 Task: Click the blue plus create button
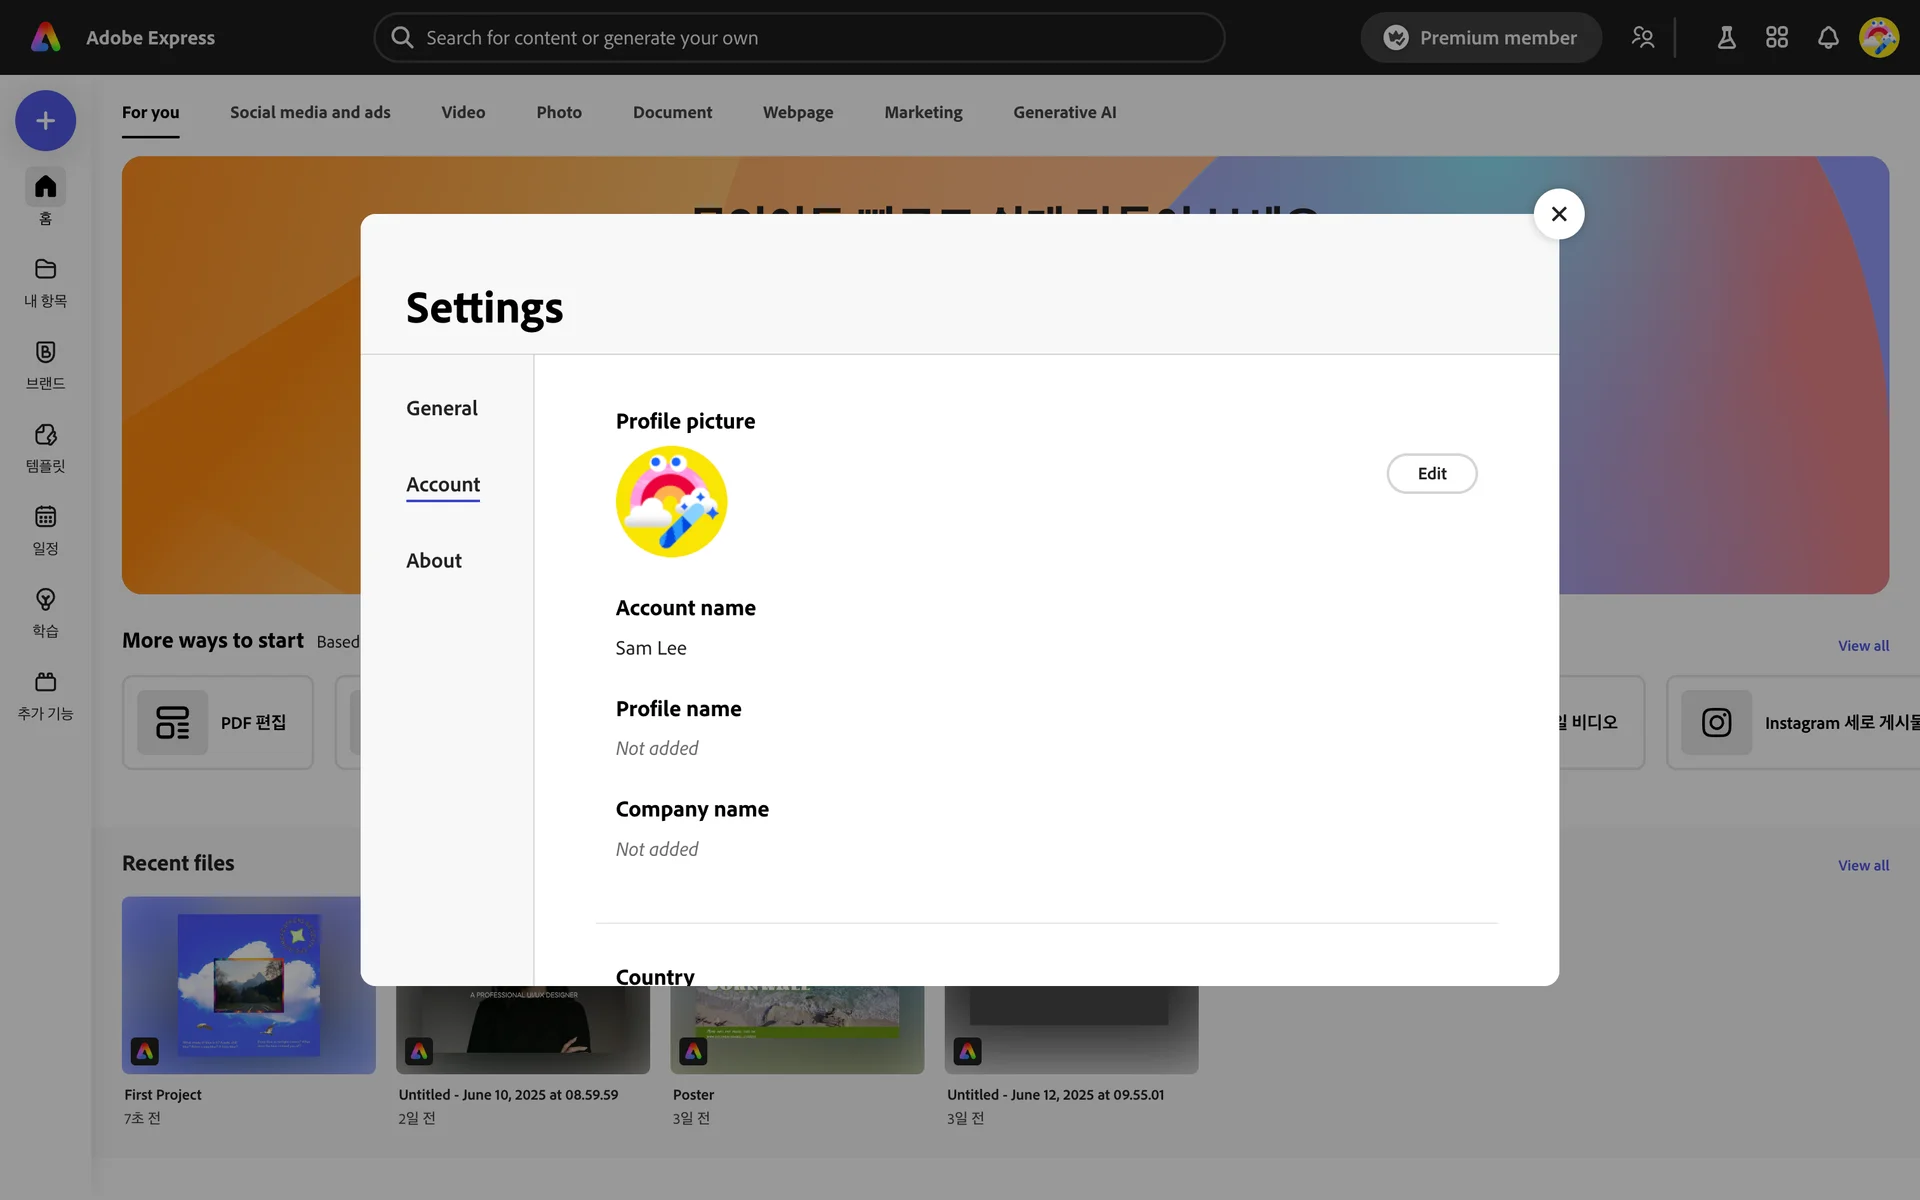click(x=45, y=121)
